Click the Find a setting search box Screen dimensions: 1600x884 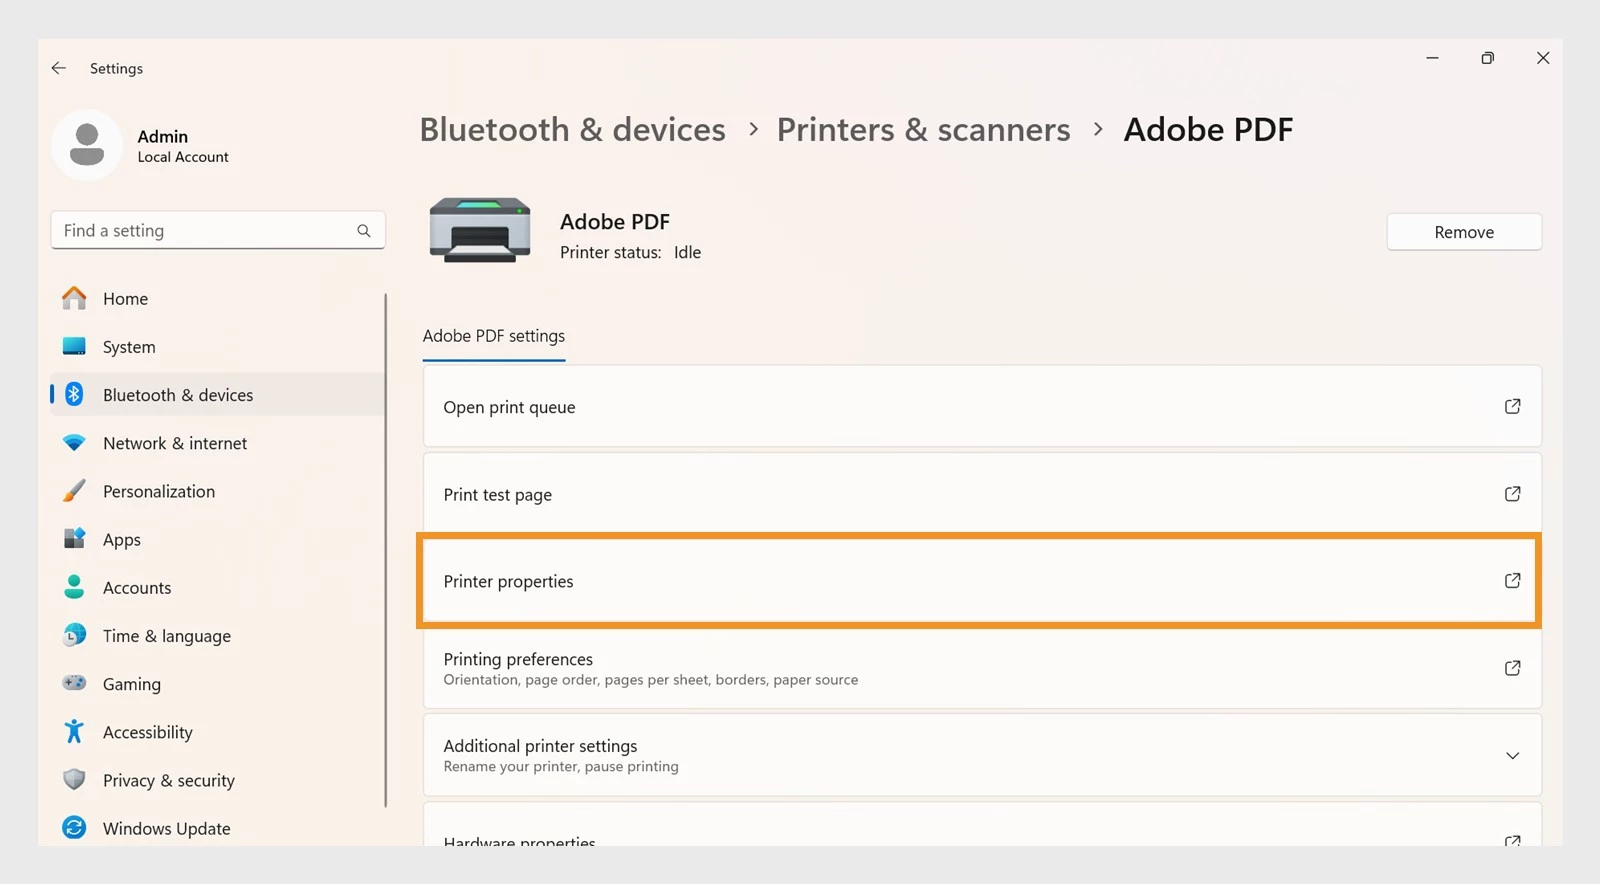click(x=218, y=230)
